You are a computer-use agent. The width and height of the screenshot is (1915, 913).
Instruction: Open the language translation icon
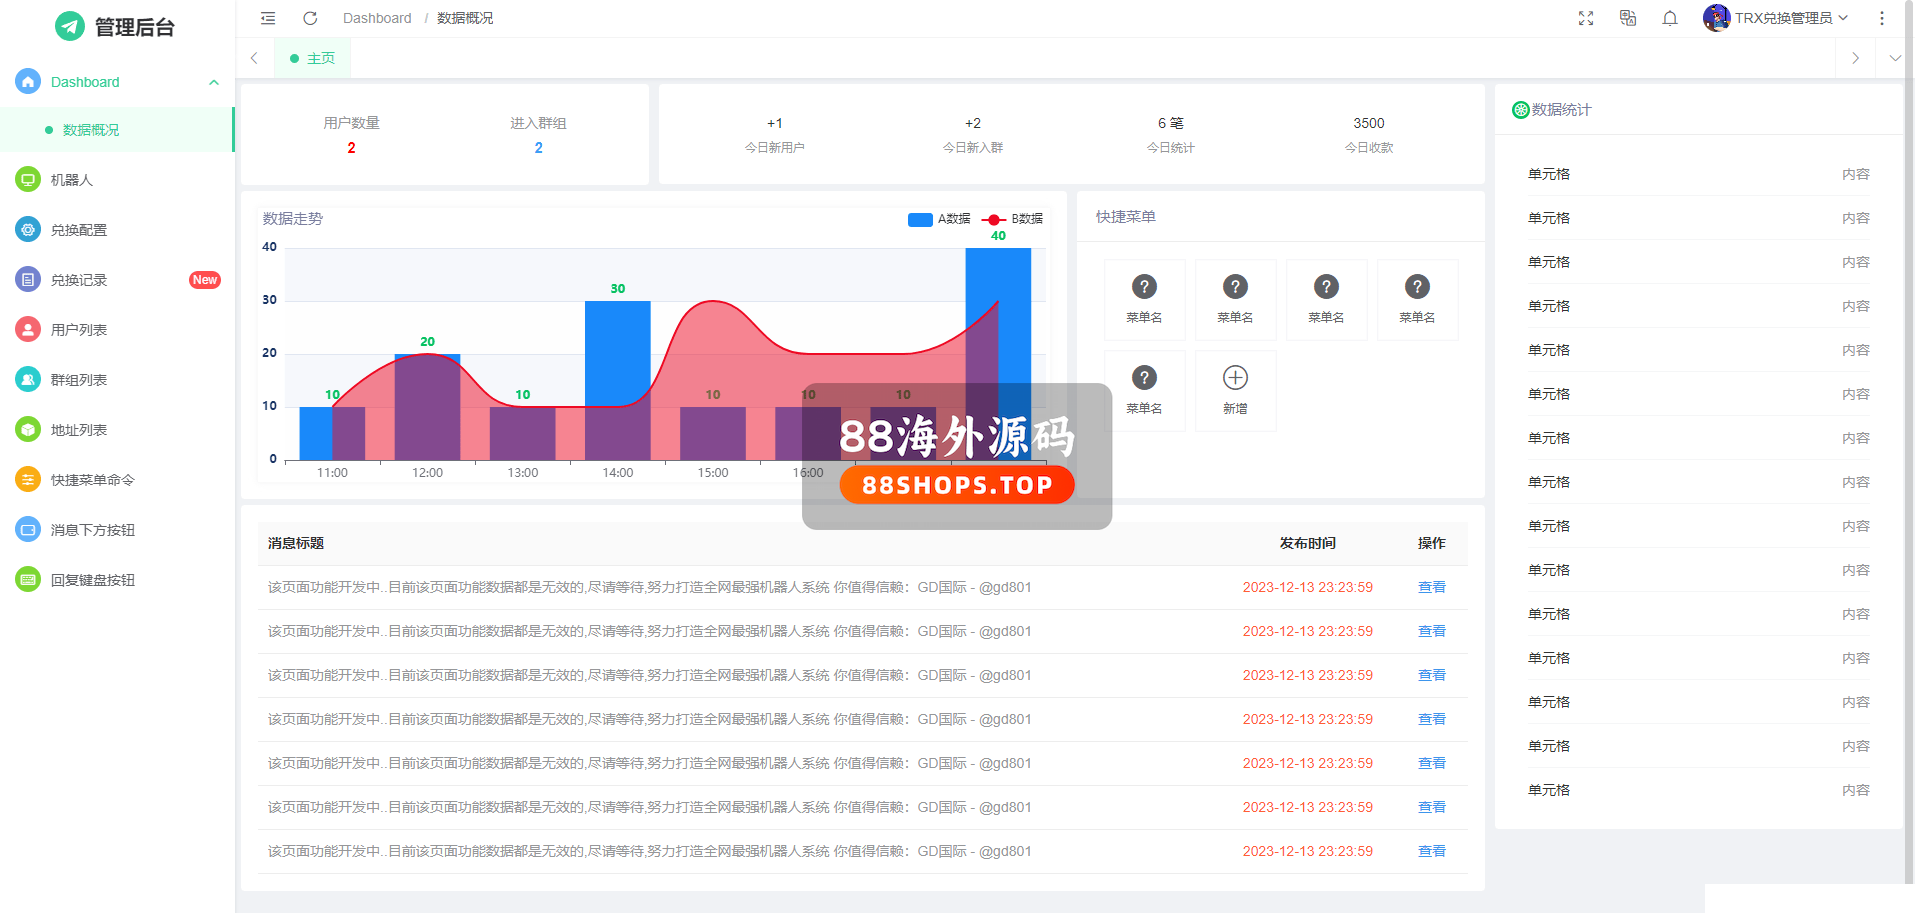pyautogui.click(x=1628, y=18)
